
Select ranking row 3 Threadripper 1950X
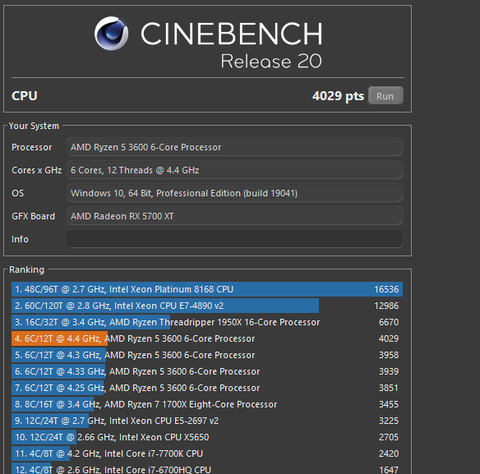[x=207, y=322]
